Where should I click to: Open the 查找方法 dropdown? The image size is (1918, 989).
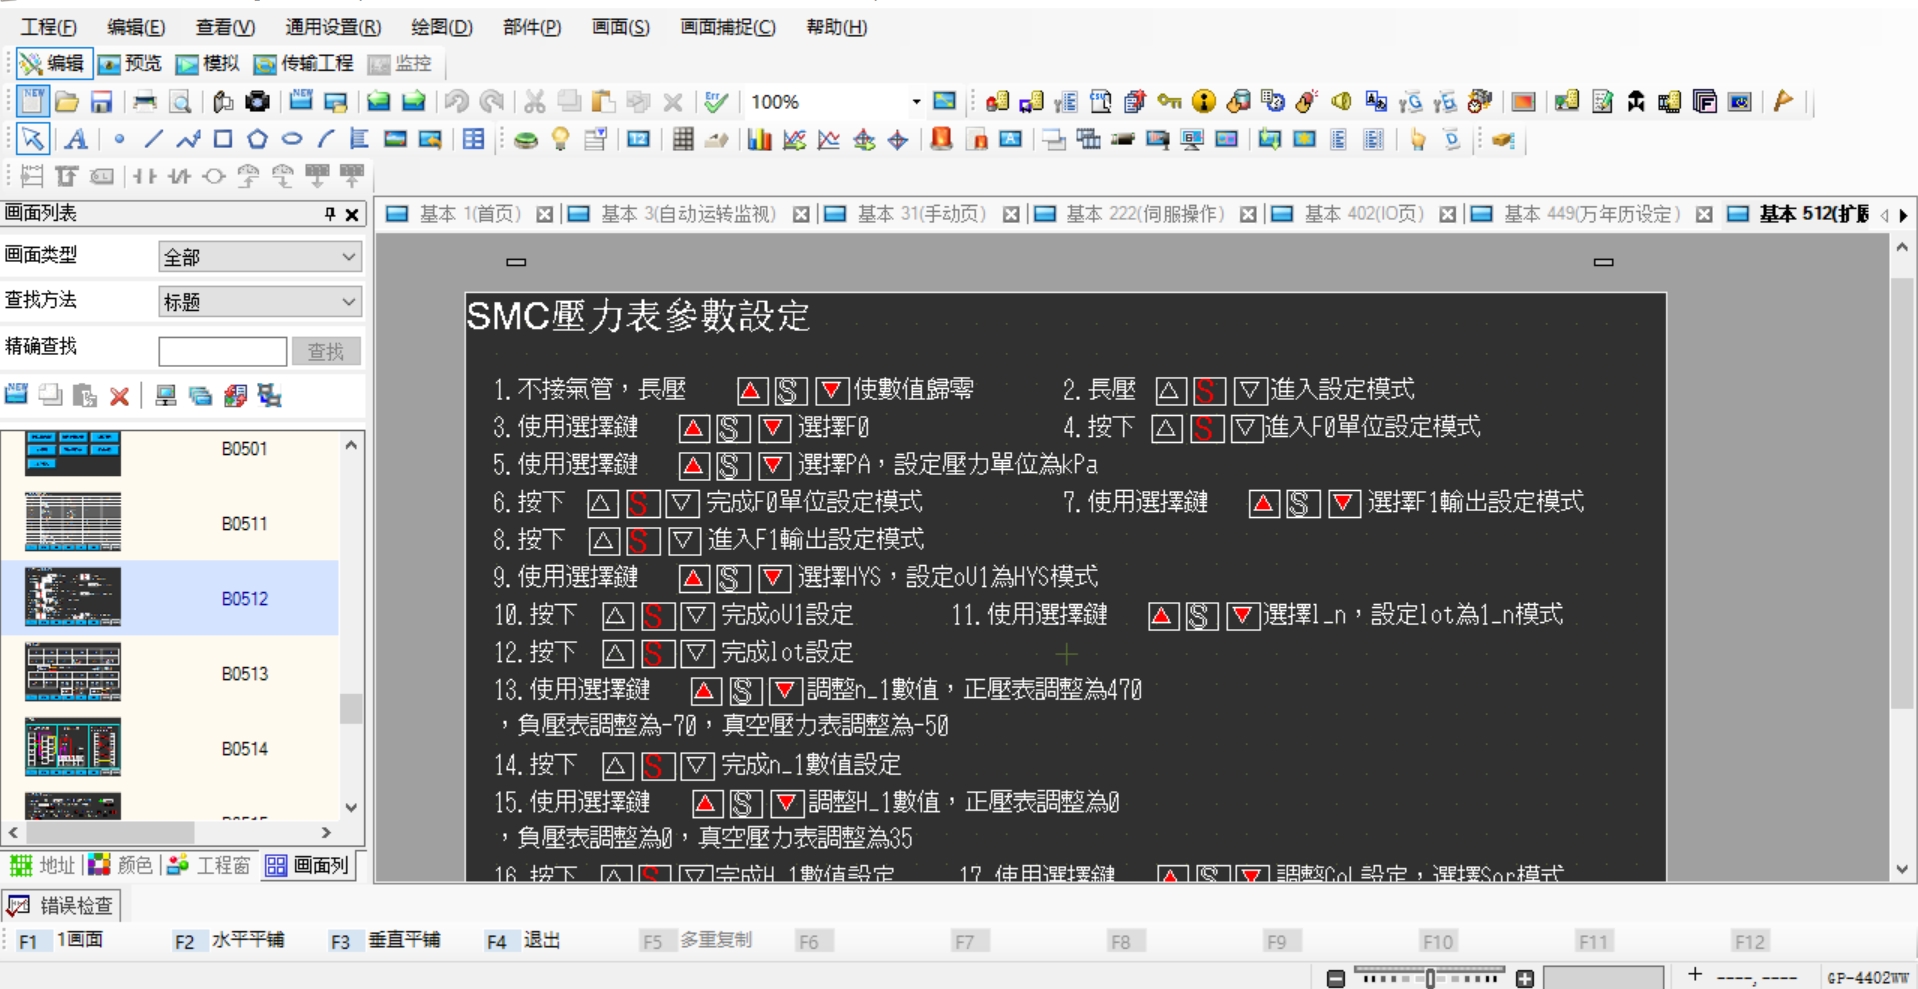(260, 301)
